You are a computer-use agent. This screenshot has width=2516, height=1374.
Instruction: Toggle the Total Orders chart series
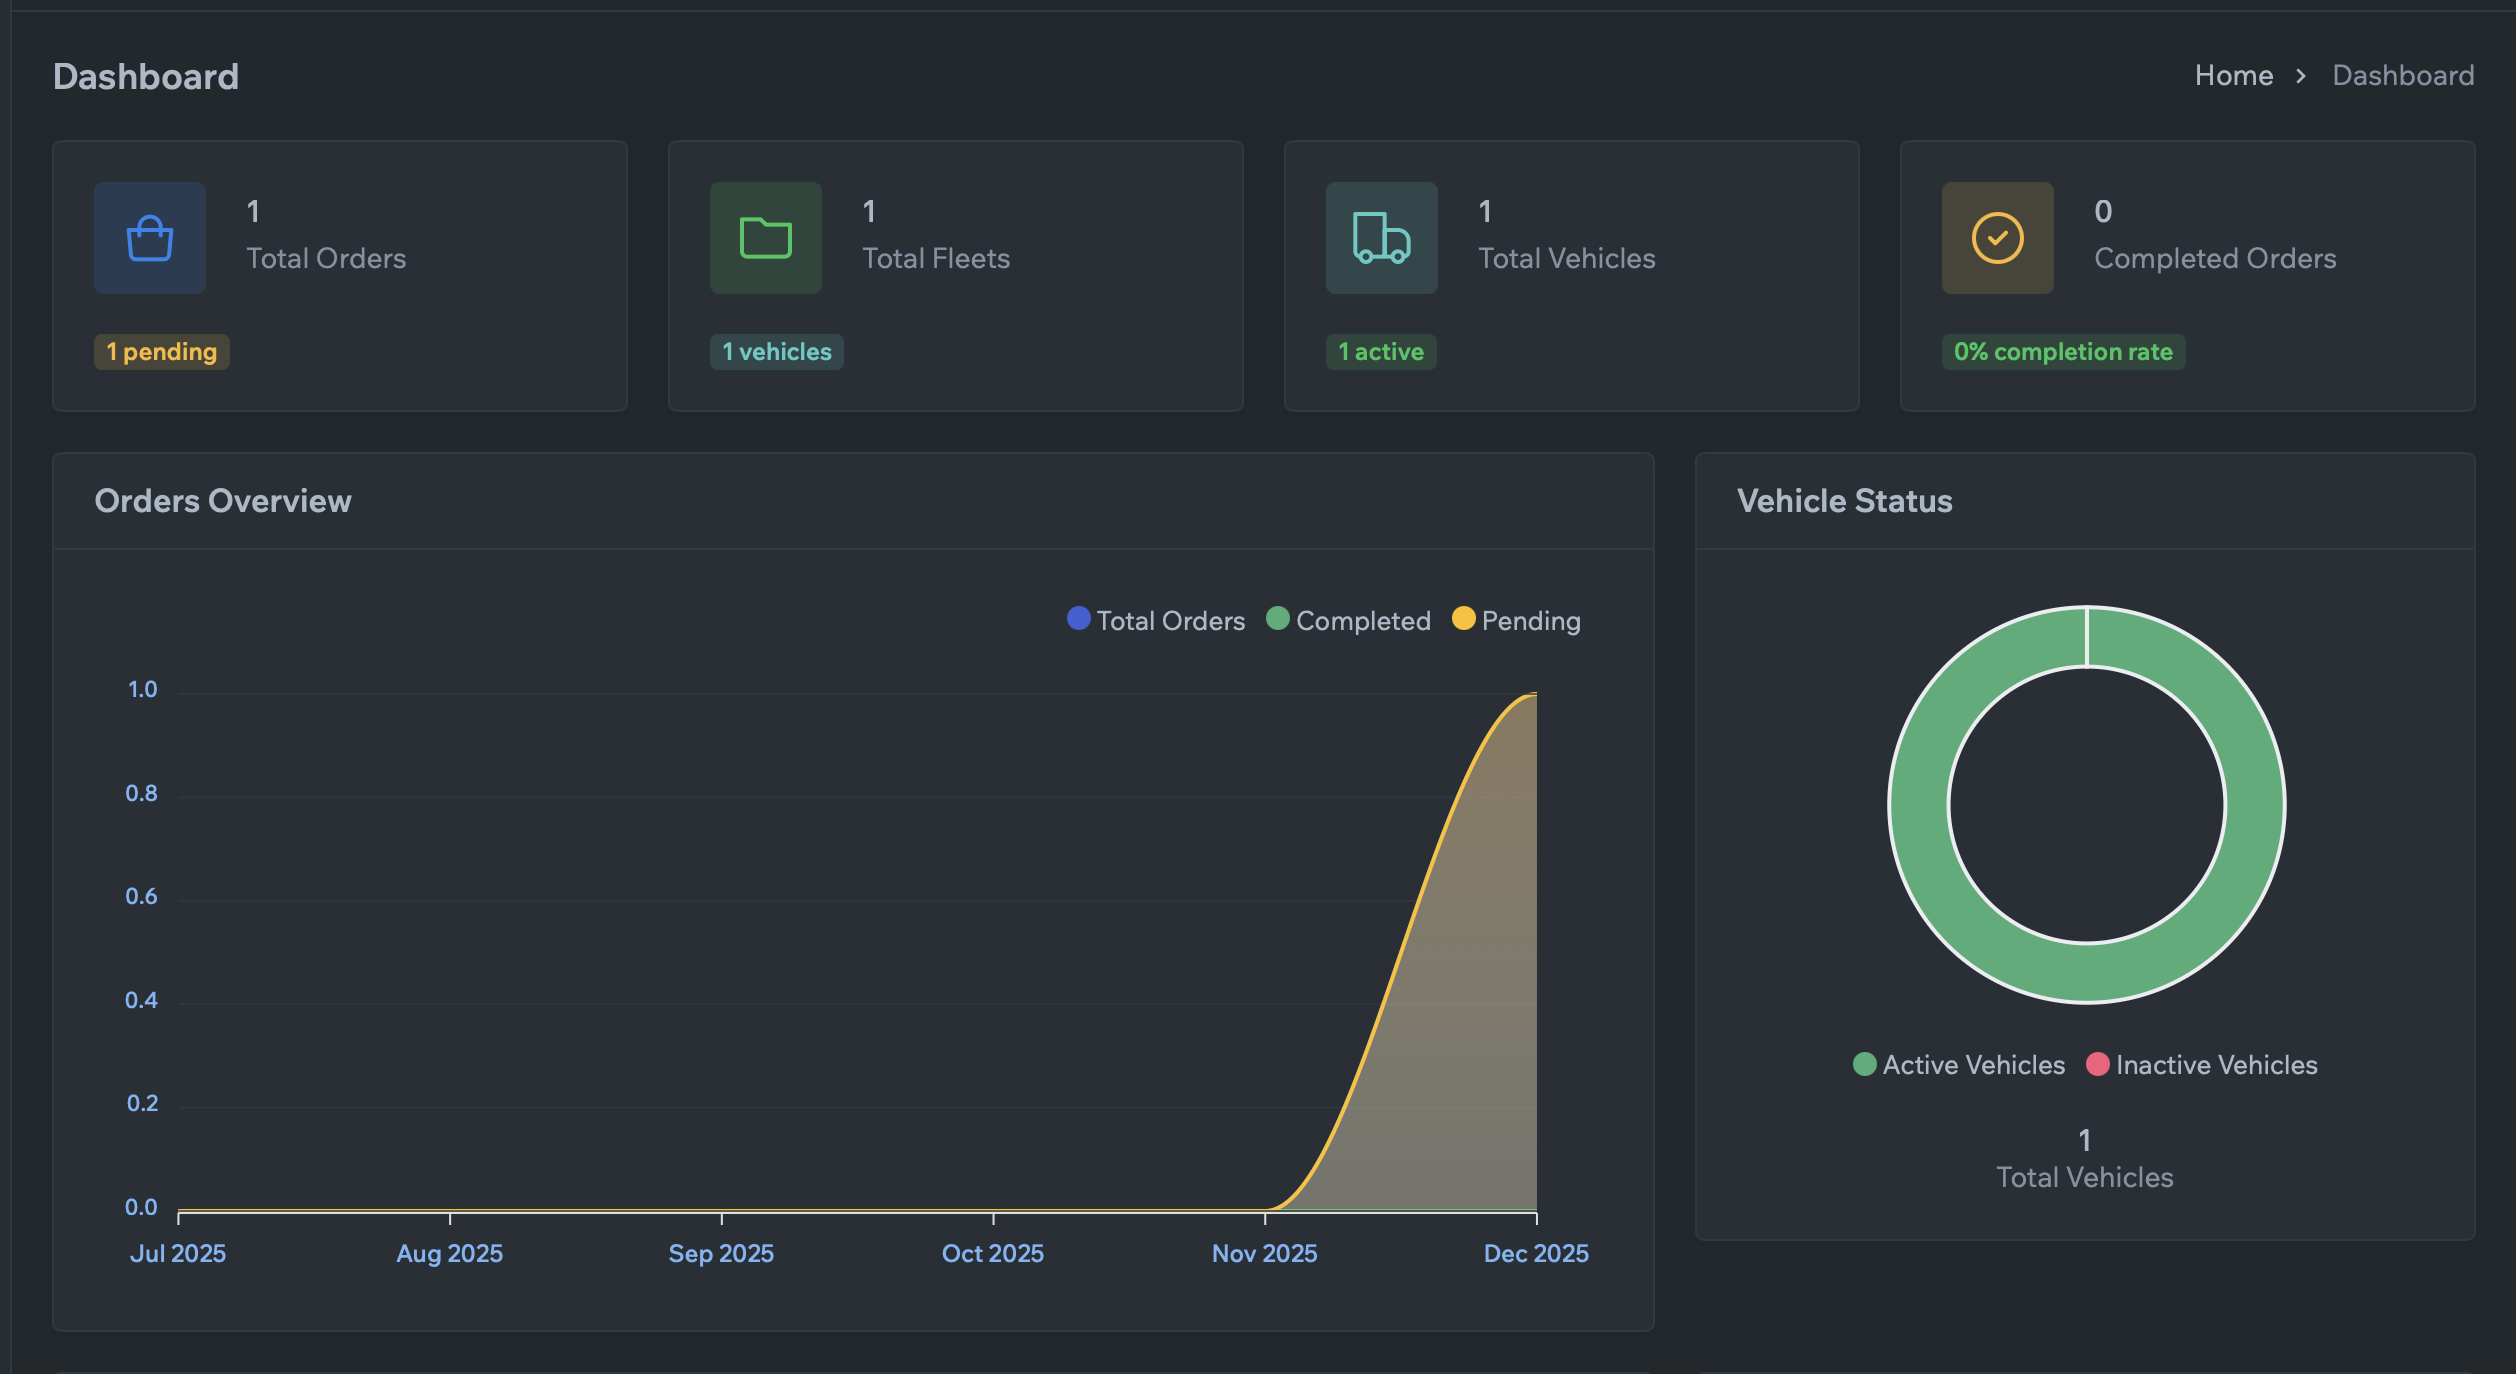point(1157,620)
